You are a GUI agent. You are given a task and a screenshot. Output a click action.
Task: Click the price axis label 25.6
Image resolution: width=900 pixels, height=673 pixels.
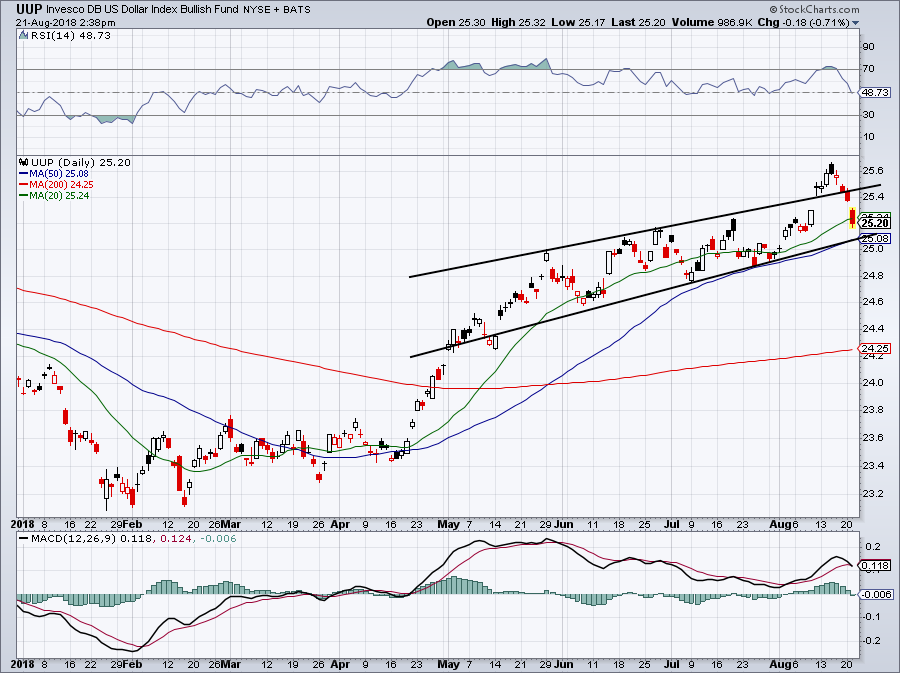(x=872, y=170)
